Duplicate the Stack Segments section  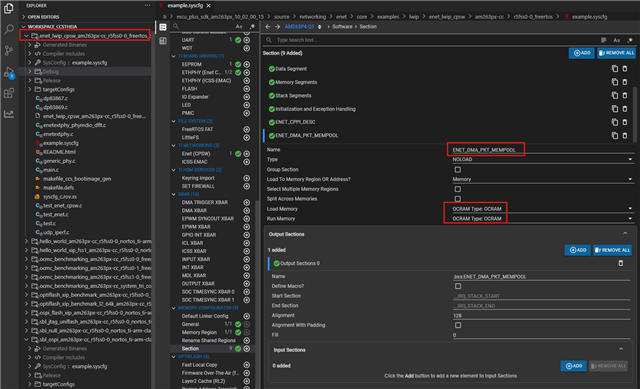615,96
